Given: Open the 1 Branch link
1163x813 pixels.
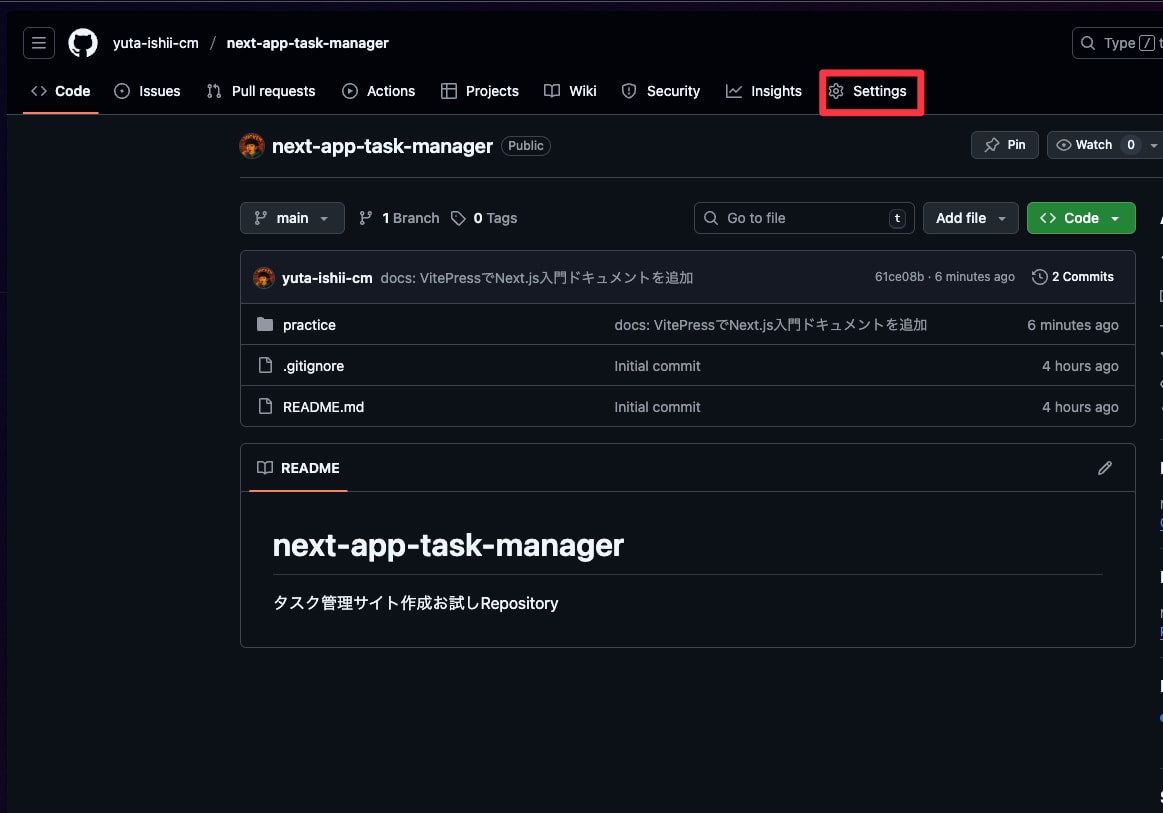Looking at the screenshot, I should coord(399,218).
